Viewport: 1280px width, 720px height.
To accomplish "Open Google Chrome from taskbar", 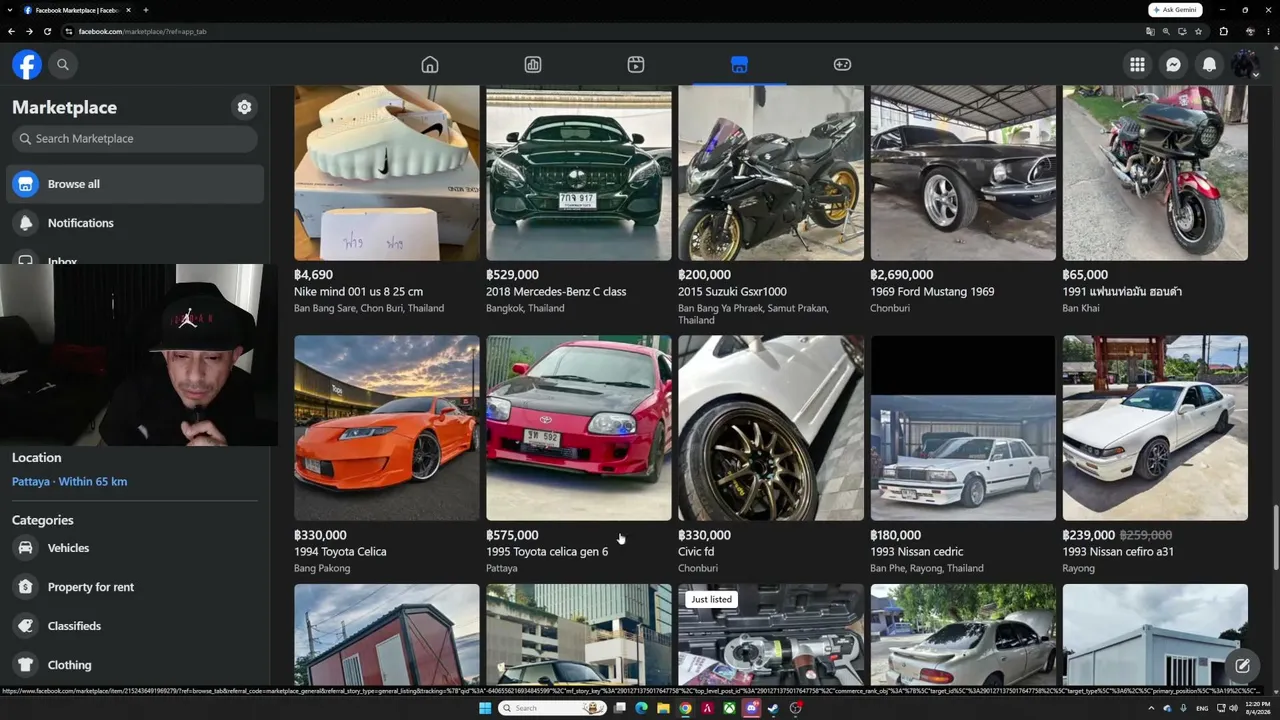I will click(685, 708).
